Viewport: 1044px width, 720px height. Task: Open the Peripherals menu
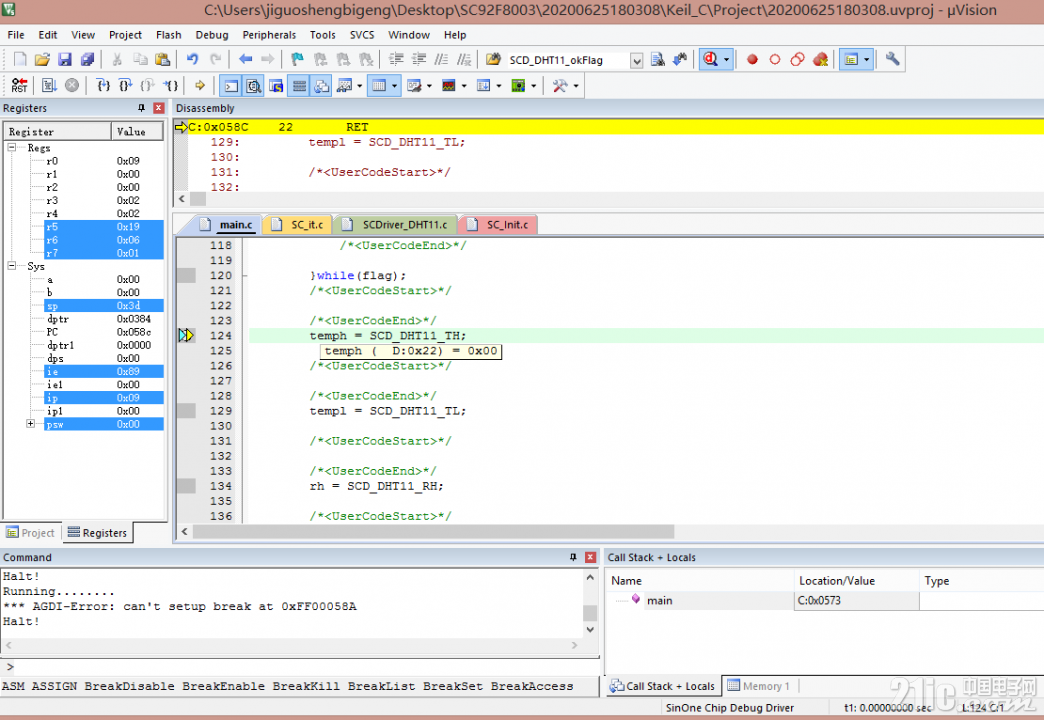coord(269,35)
